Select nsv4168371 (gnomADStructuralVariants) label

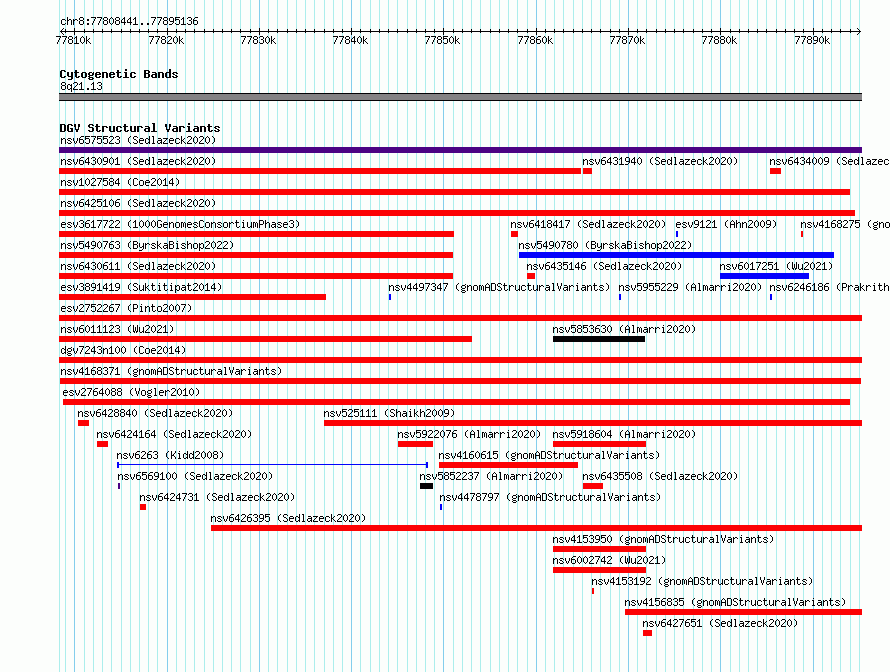(x=171, y=371)
